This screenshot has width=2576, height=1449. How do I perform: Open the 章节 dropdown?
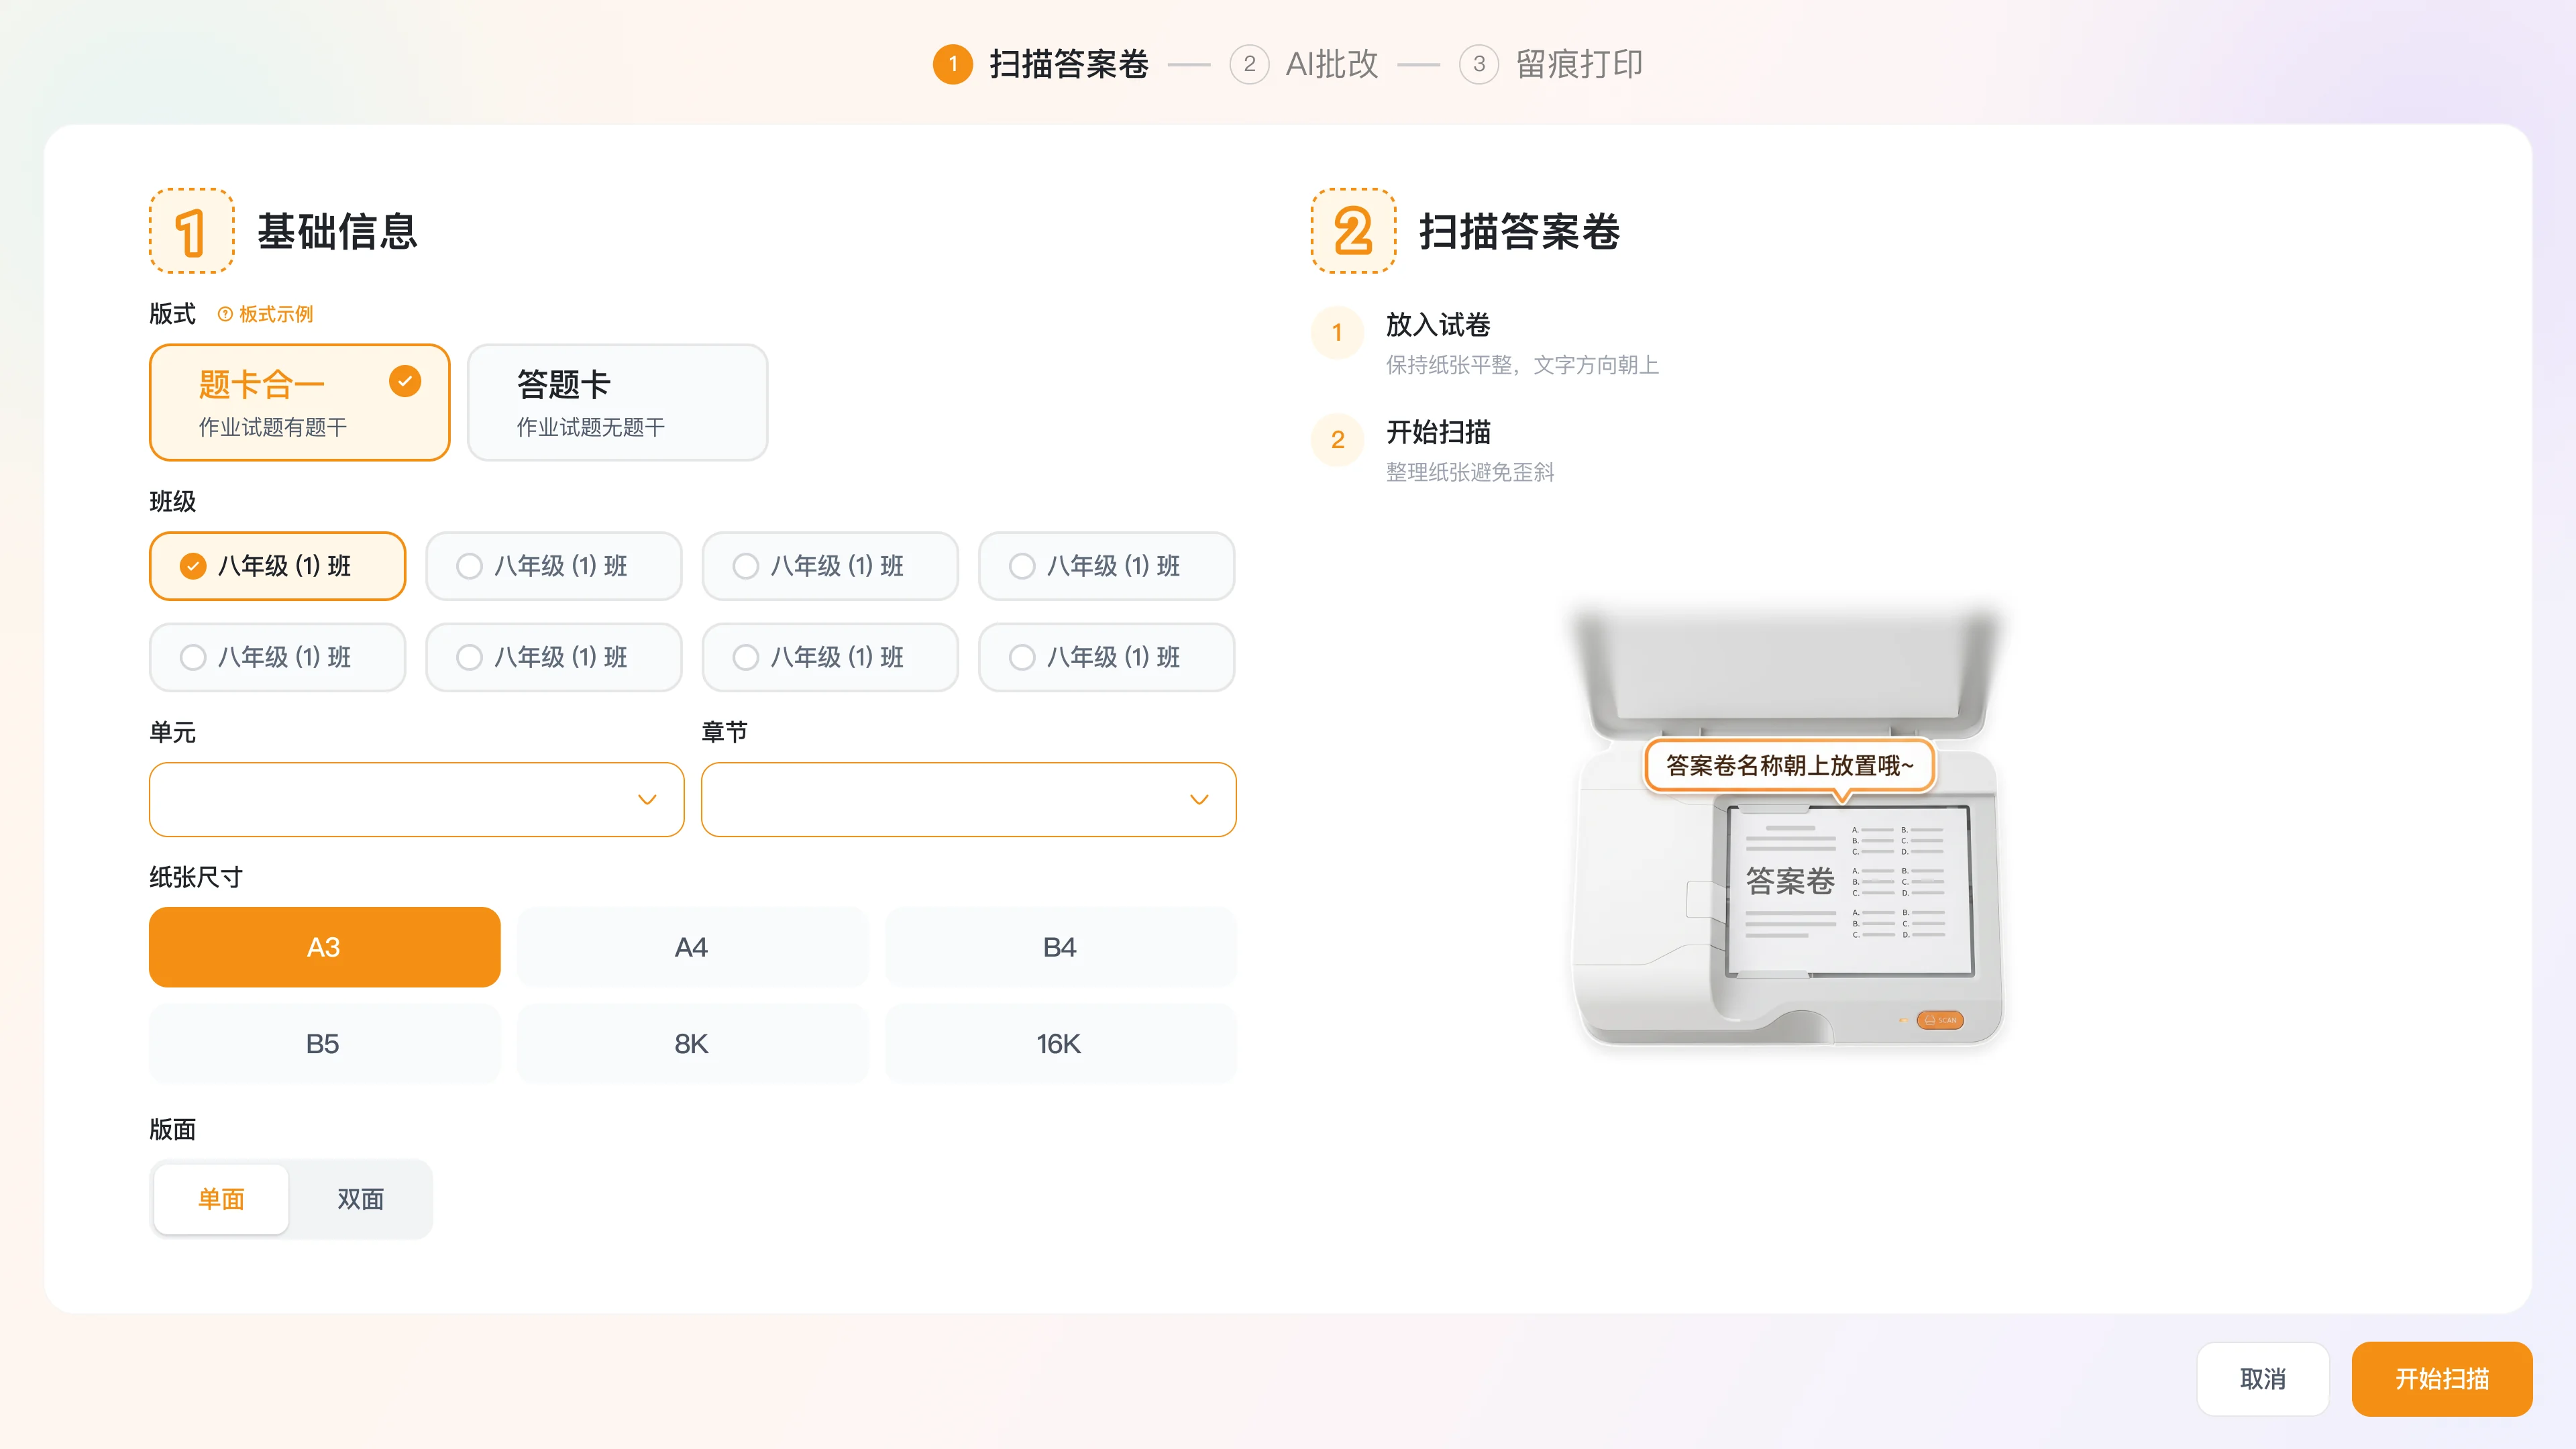click(968, 799)
